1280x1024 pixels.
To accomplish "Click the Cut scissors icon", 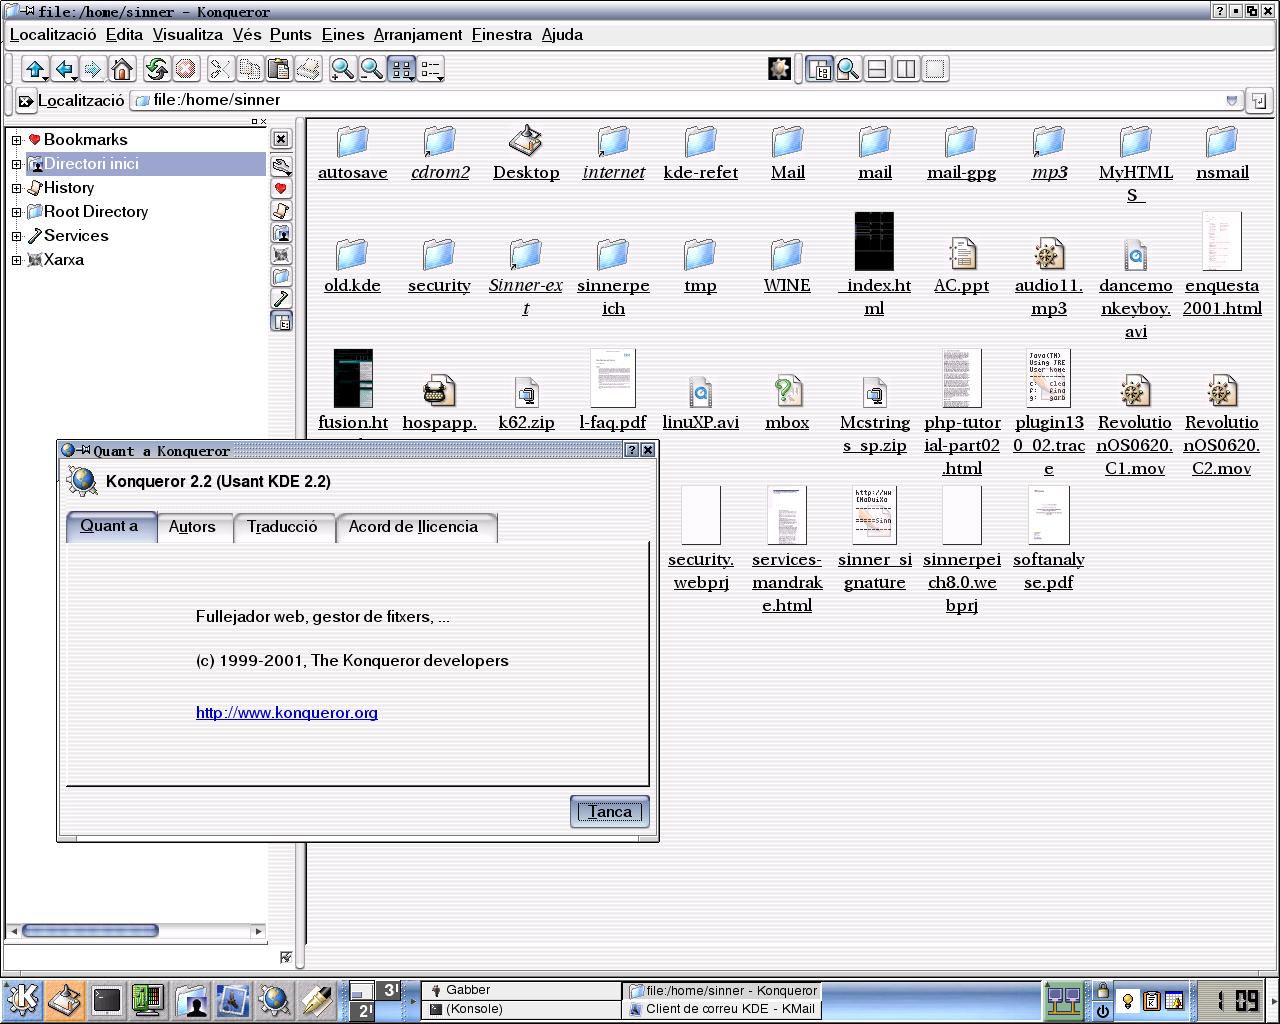I will (x=220, y=69).
